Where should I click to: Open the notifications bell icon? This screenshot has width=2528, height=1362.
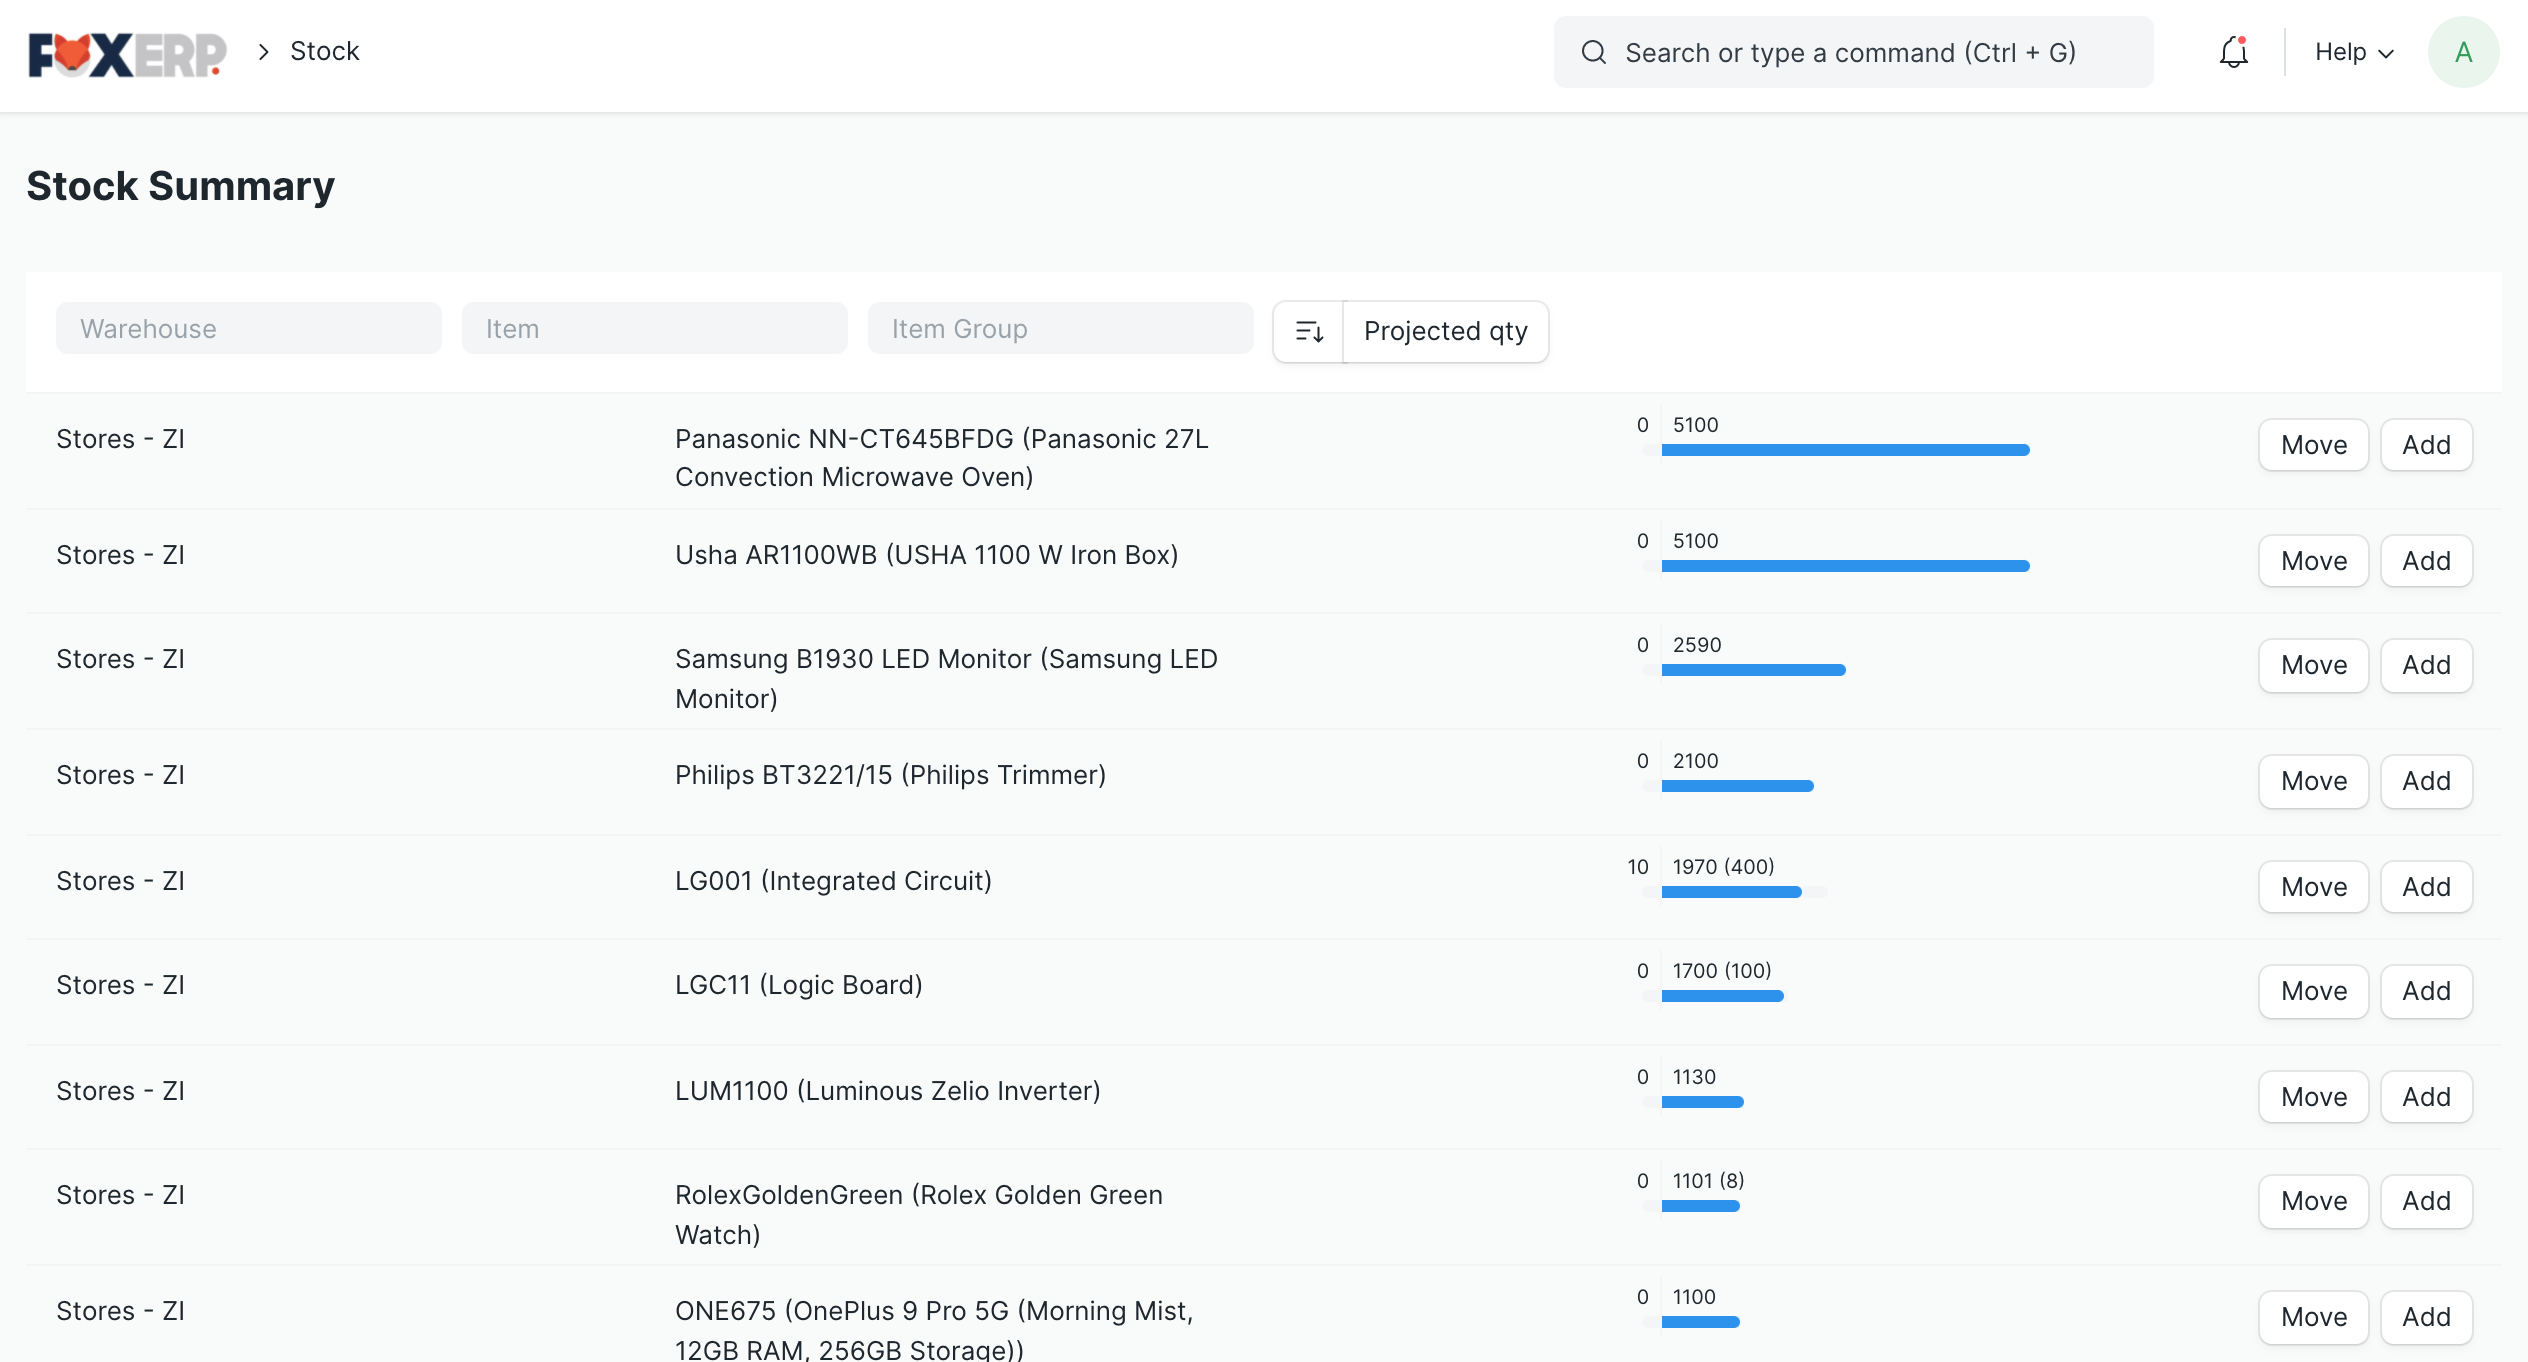tap(2234, 52)
